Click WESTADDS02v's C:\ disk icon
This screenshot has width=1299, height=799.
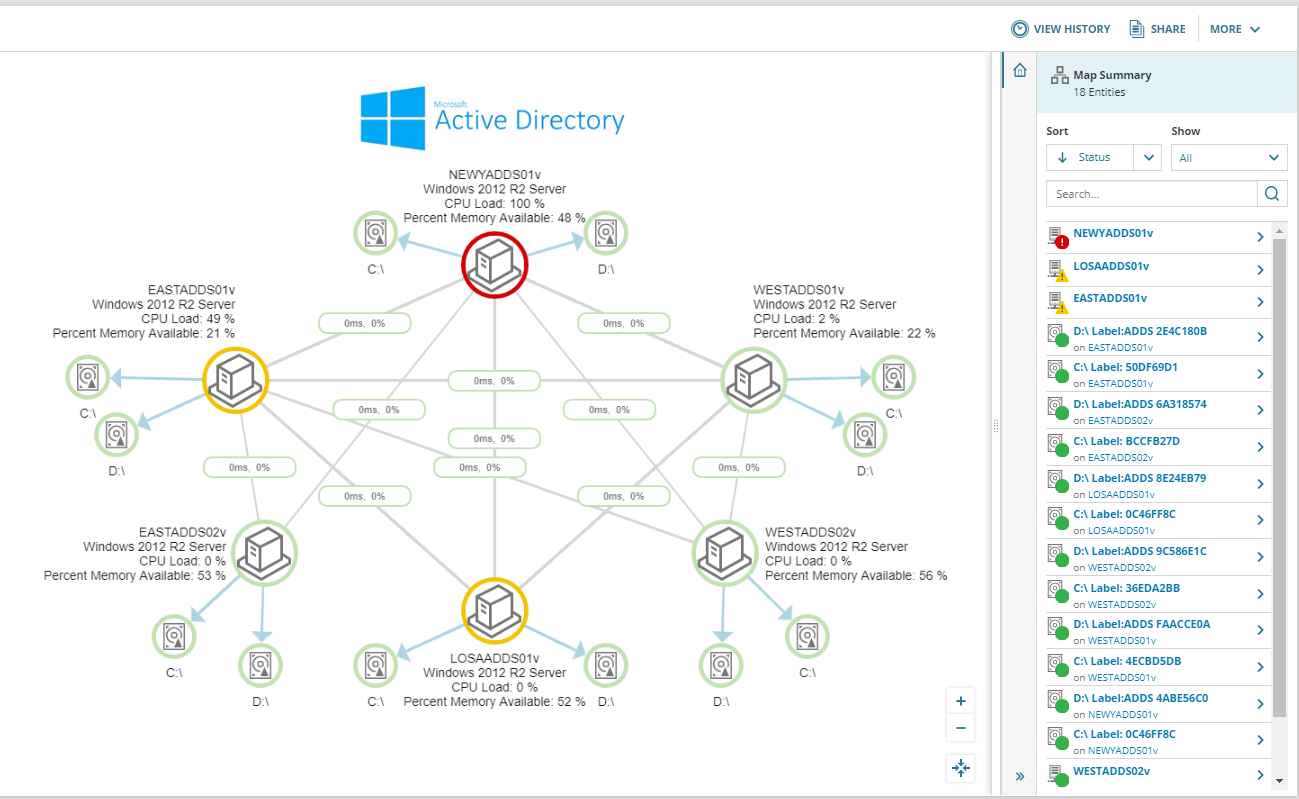click(x=807, y=636)
